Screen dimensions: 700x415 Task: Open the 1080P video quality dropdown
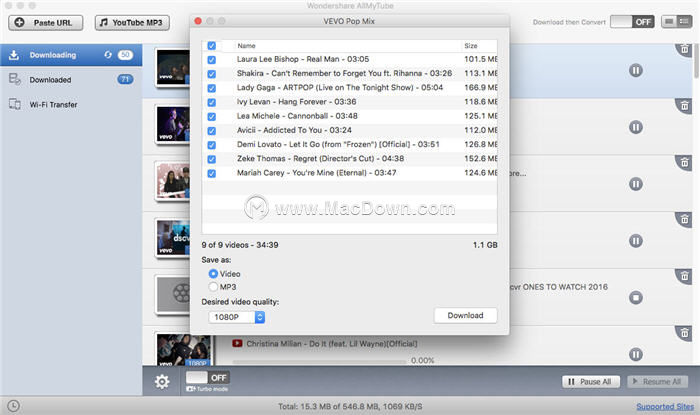point(237,317)
